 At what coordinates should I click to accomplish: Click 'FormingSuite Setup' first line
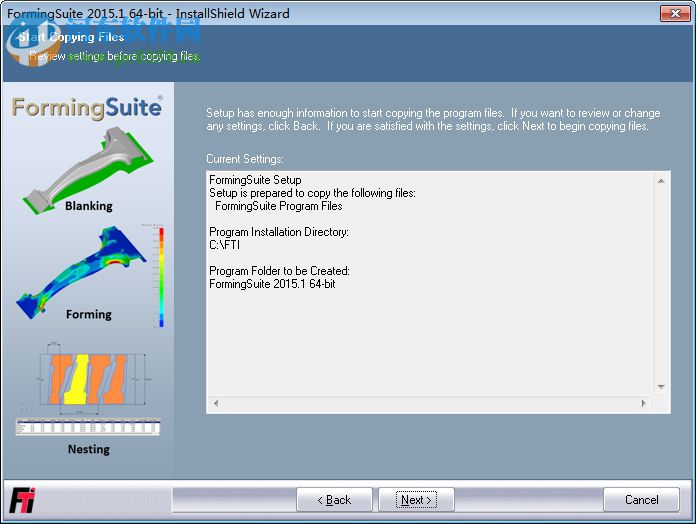255,180
